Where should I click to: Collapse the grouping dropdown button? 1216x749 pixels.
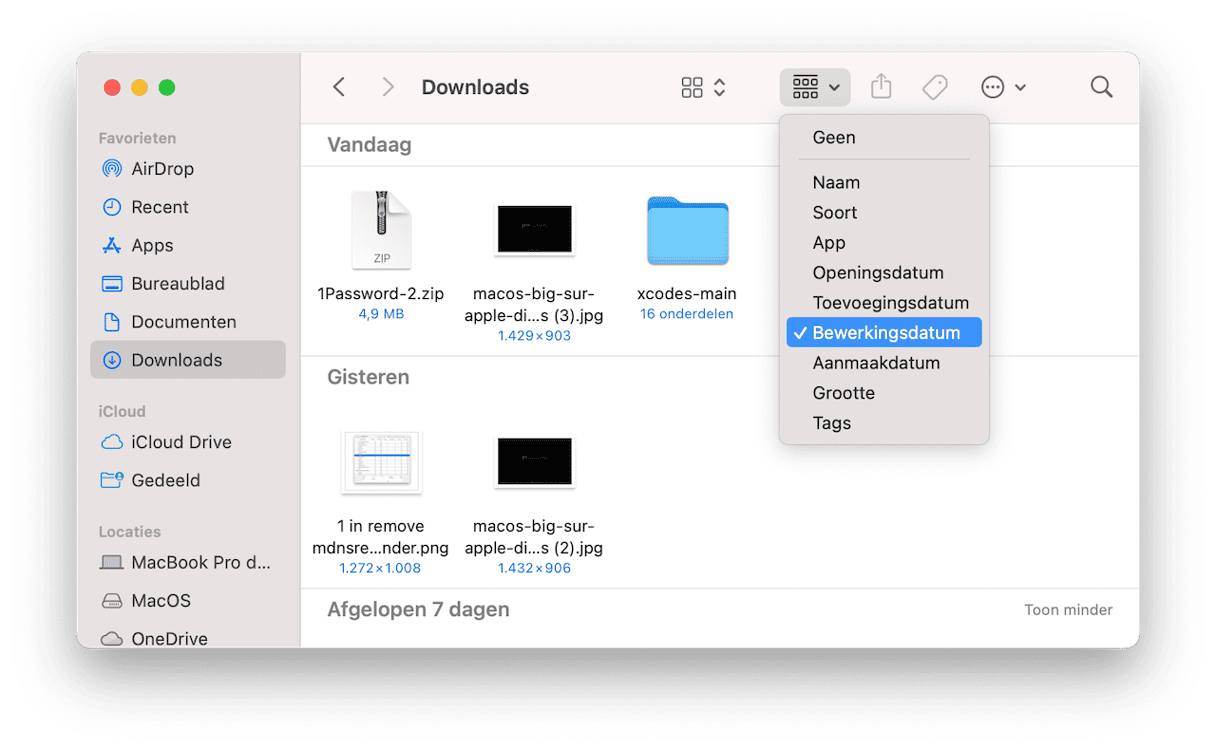pos(814,87)
